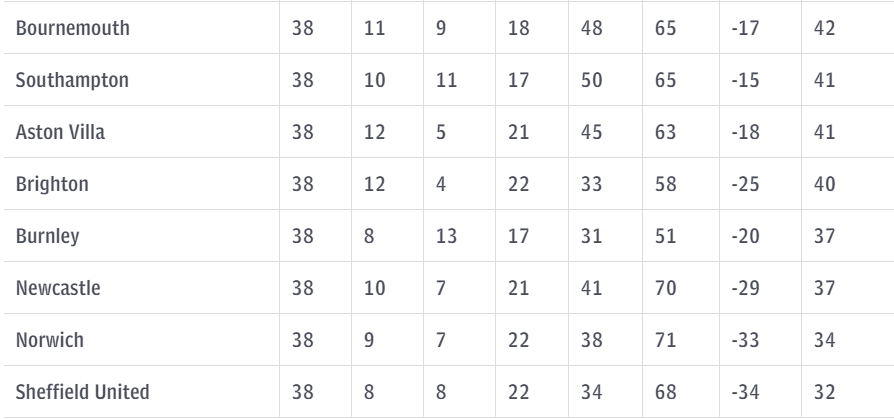Click Newcastle's goals conceded value 70

point(665,288)
